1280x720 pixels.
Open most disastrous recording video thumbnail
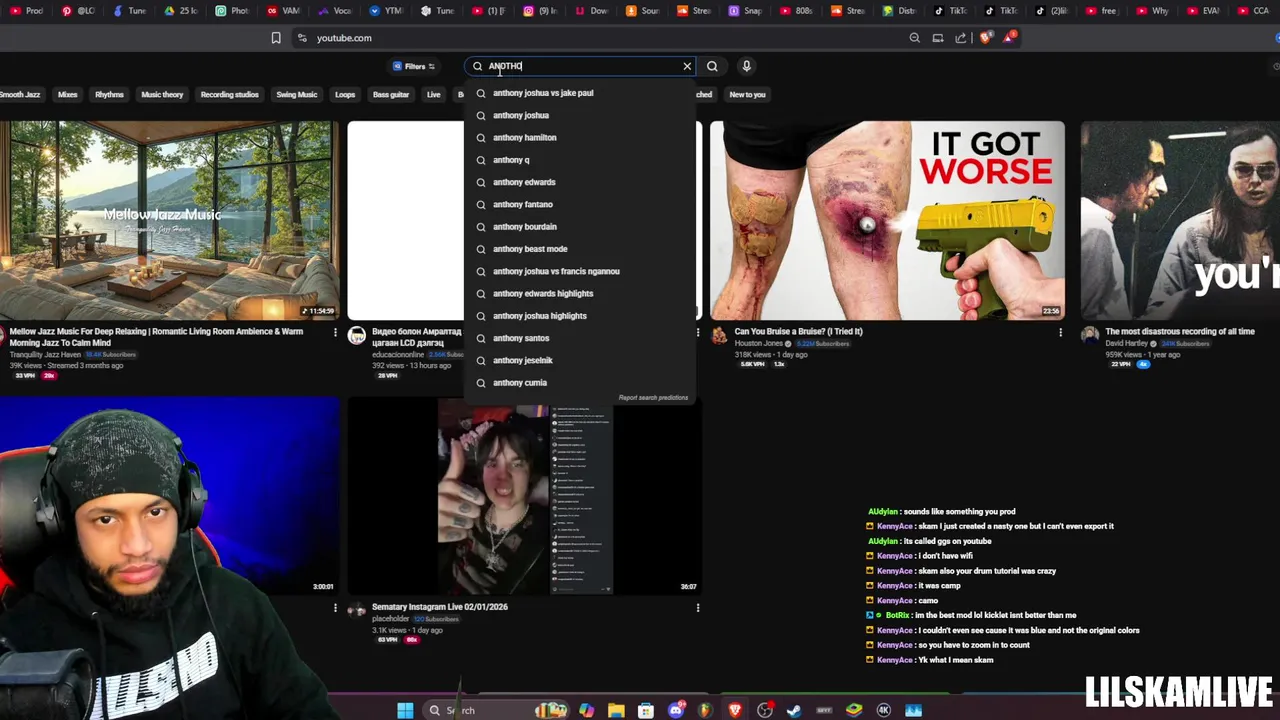point(1180,220)
